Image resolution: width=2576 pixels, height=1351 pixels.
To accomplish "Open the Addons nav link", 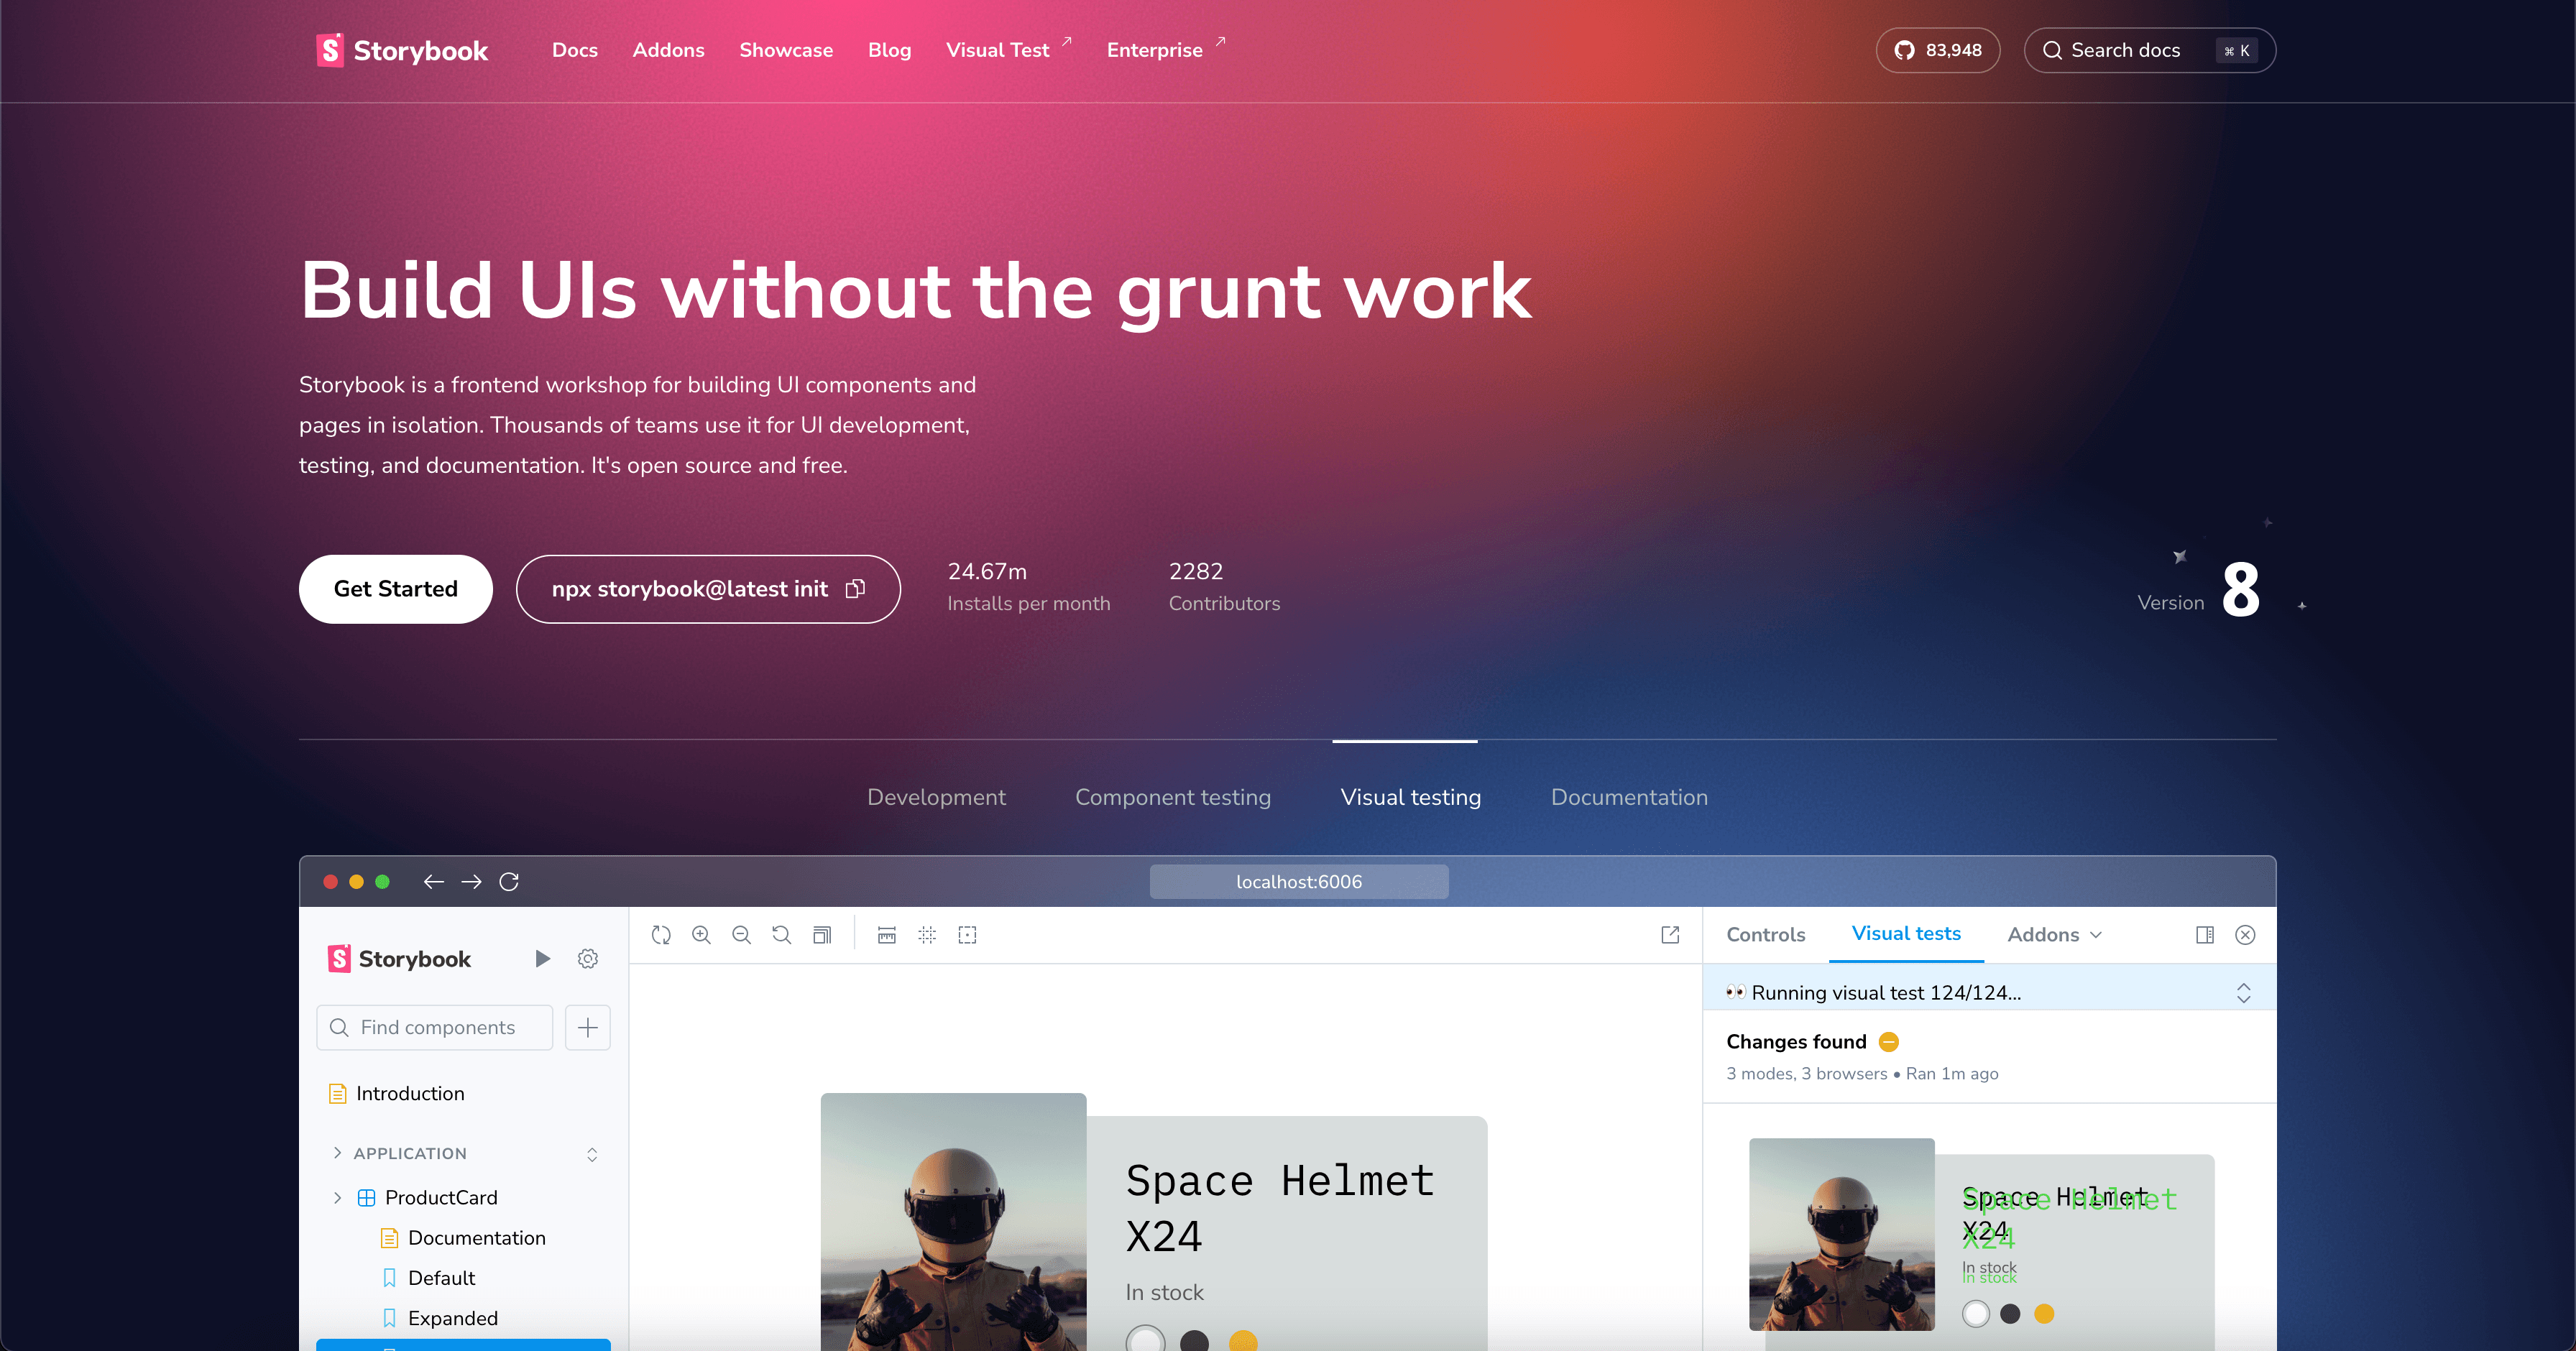I will (668, 50).
